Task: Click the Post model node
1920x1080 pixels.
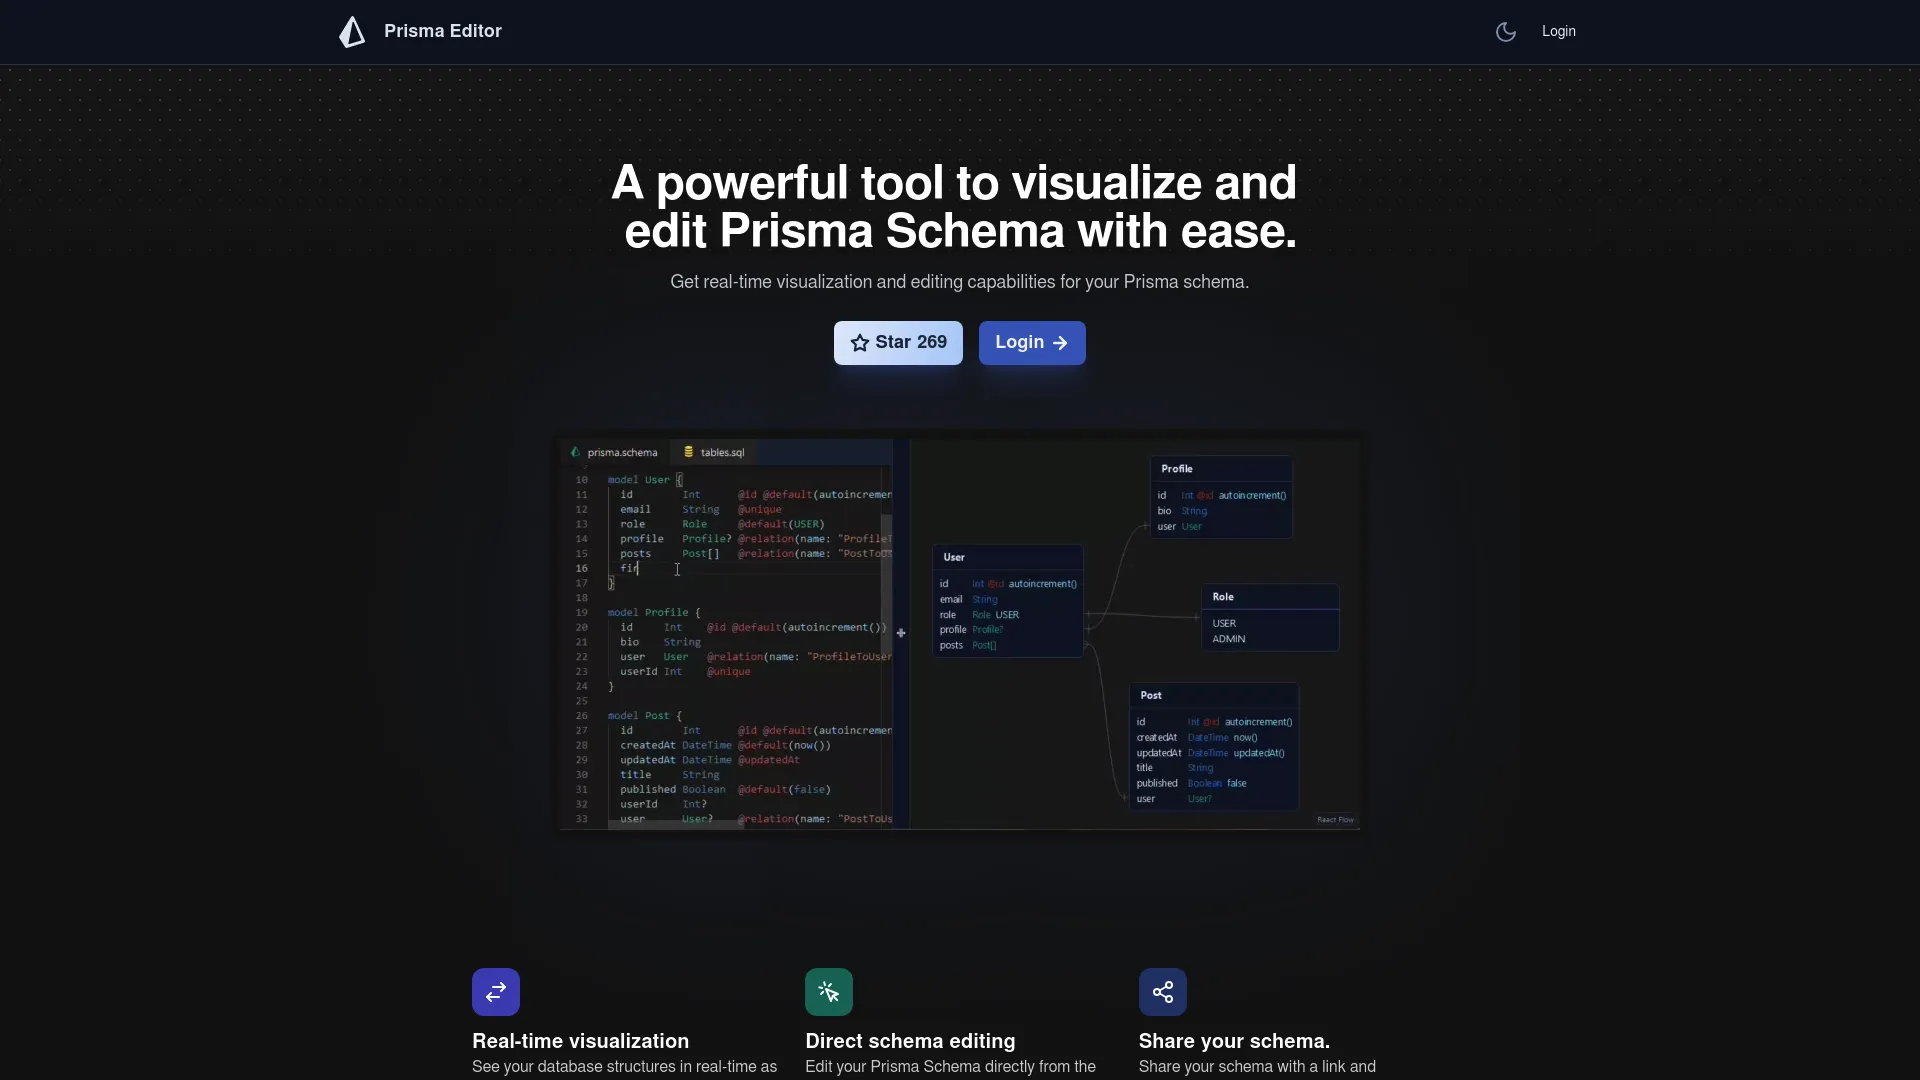Action: (1213, 746)
